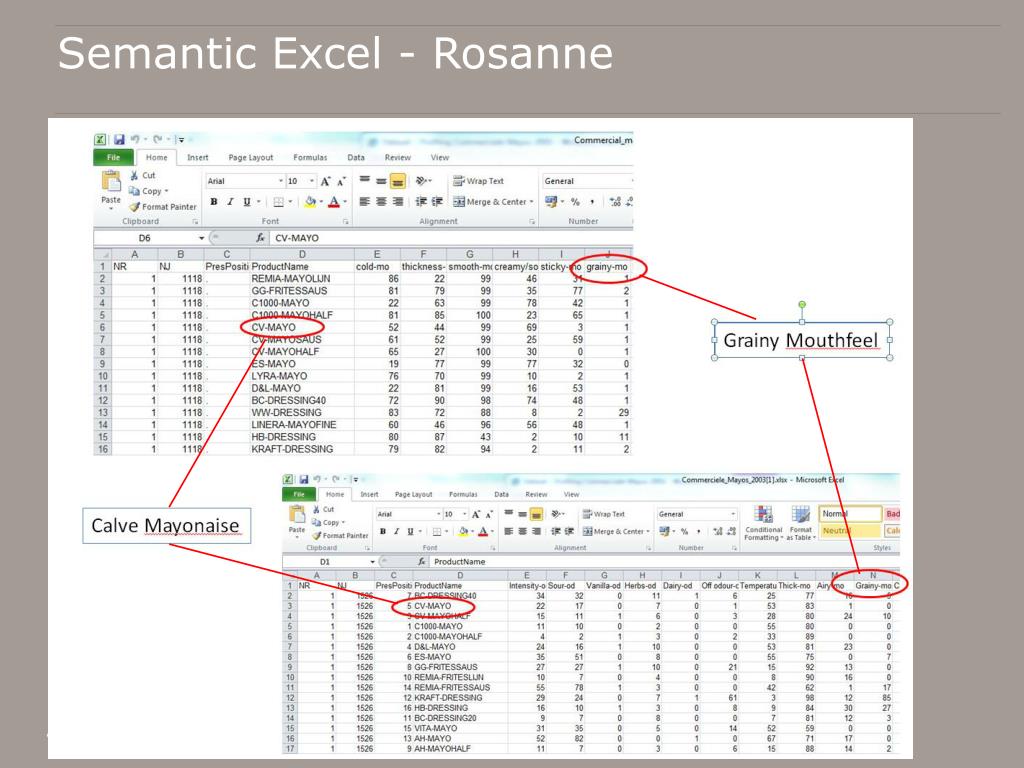Click Undo arrow in upper Excel window
Viewport: 1024px width, 768px height.
pyautogui.click(x=135, y=139)
